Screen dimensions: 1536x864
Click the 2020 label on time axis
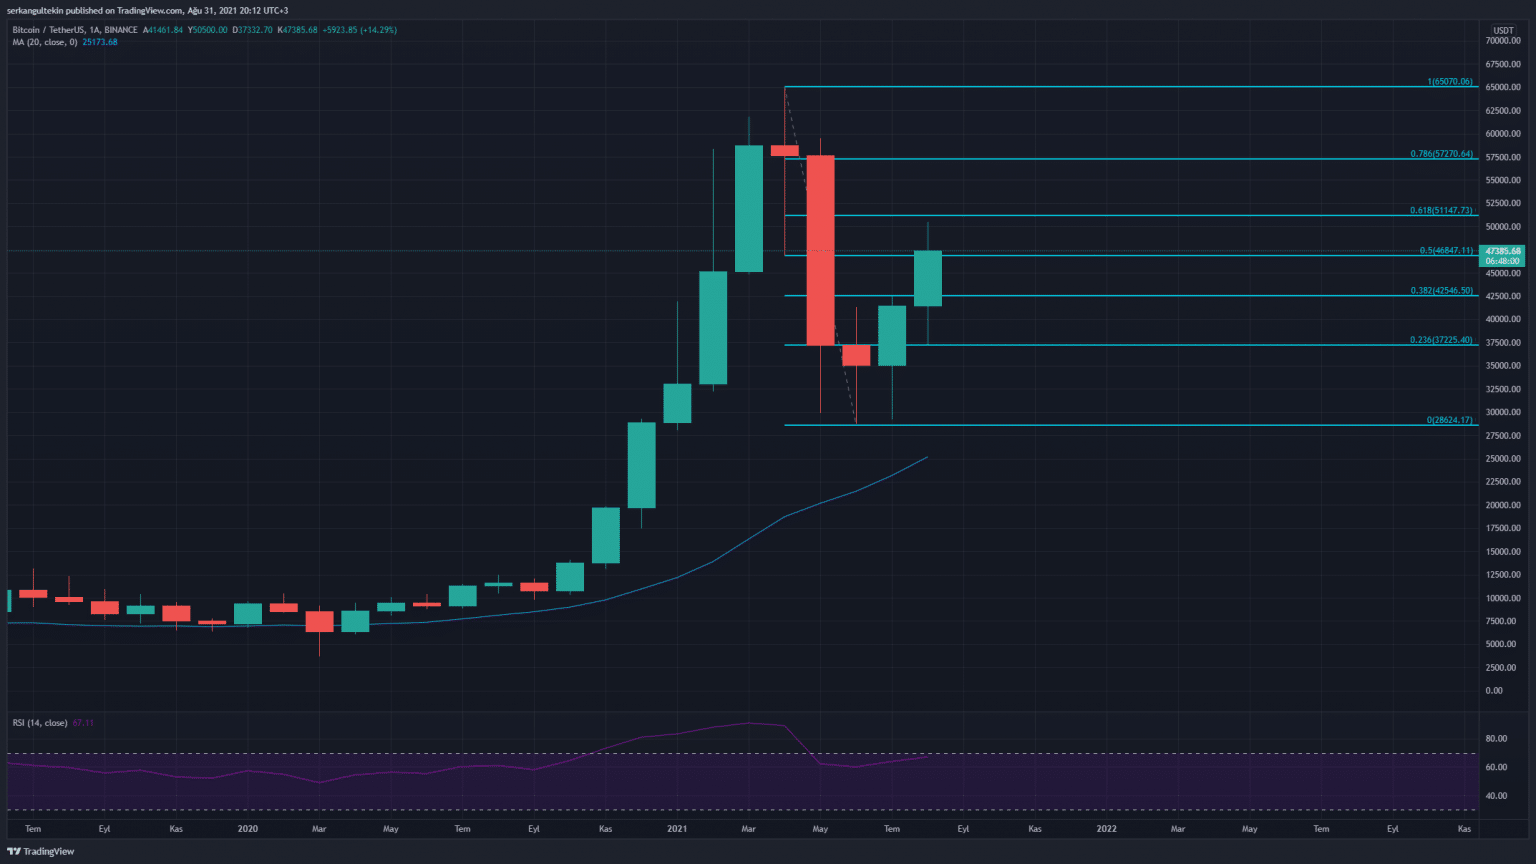(x=248, y=829)
